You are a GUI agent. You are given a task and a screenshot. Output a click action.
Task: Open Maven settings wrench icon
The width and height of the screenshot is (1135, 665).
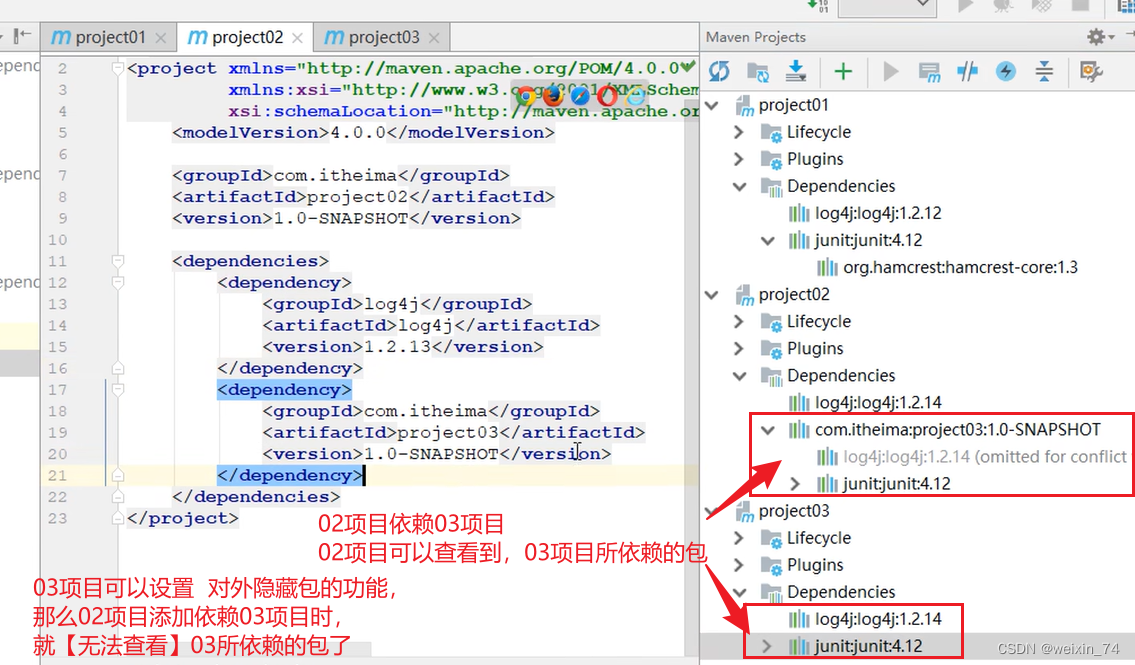coord(1090,71)
